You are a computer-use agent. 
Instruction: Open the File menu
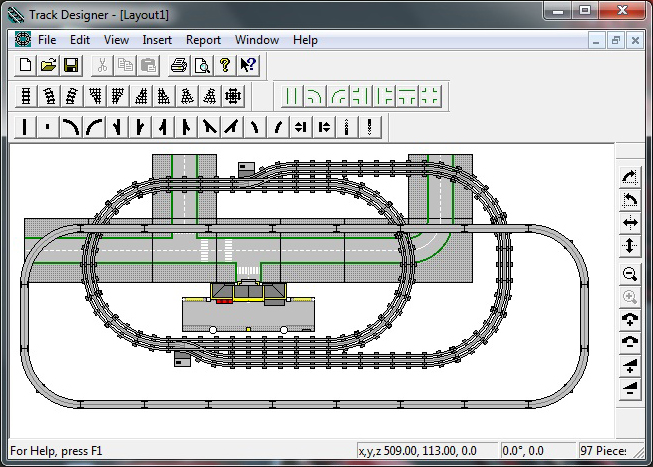(x=47, y=40)
